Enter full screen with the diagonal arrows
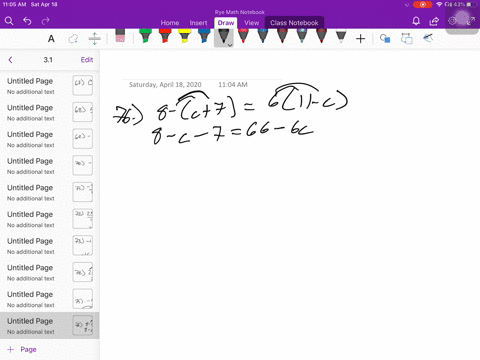Viewport: 480px width, 360px height. coord(471,21)
